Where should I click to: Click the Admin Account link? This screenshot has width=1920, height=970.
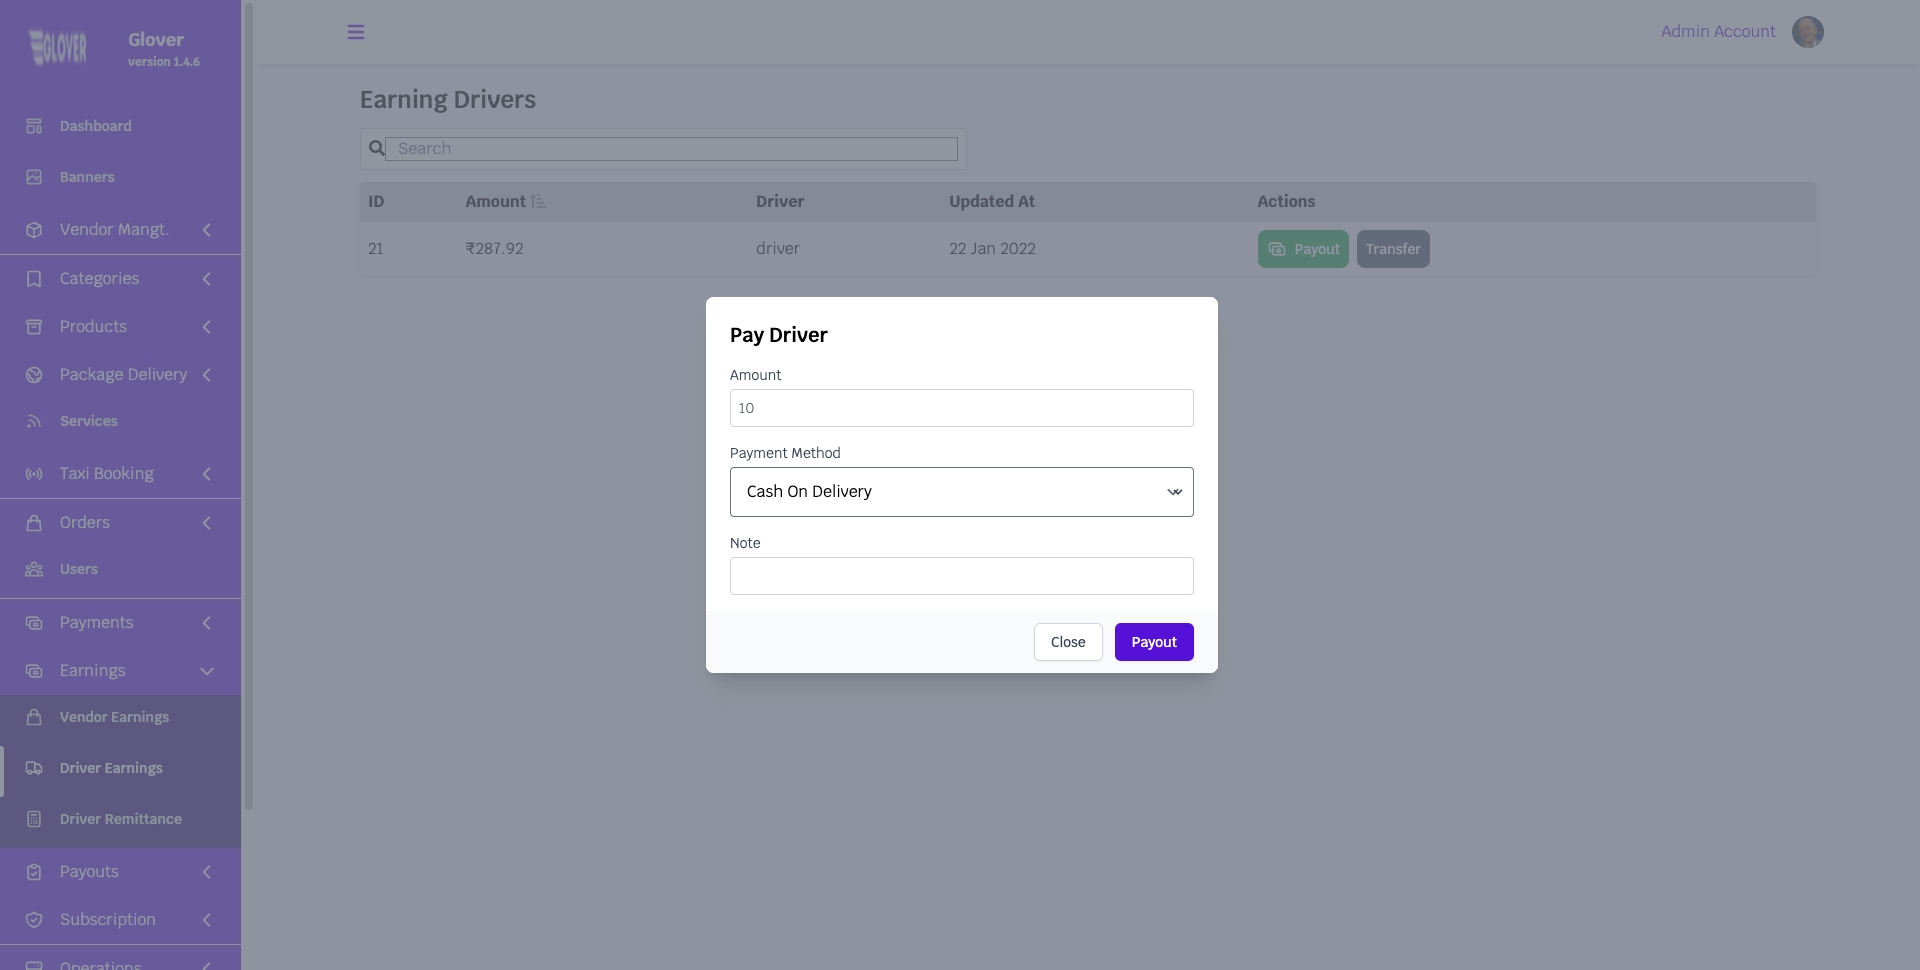coord(1717,32)
